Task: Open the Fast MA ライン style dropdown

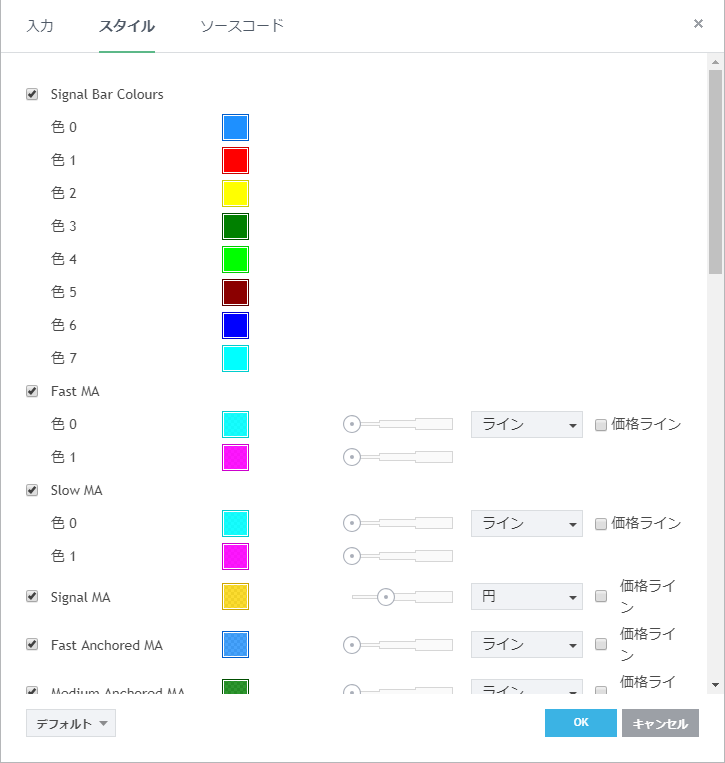Action: [x=526, y=424]
